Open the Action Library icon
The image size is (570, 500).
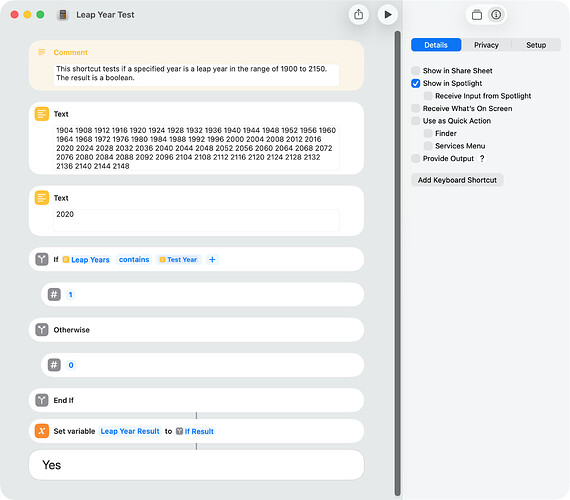coord(477,15)
